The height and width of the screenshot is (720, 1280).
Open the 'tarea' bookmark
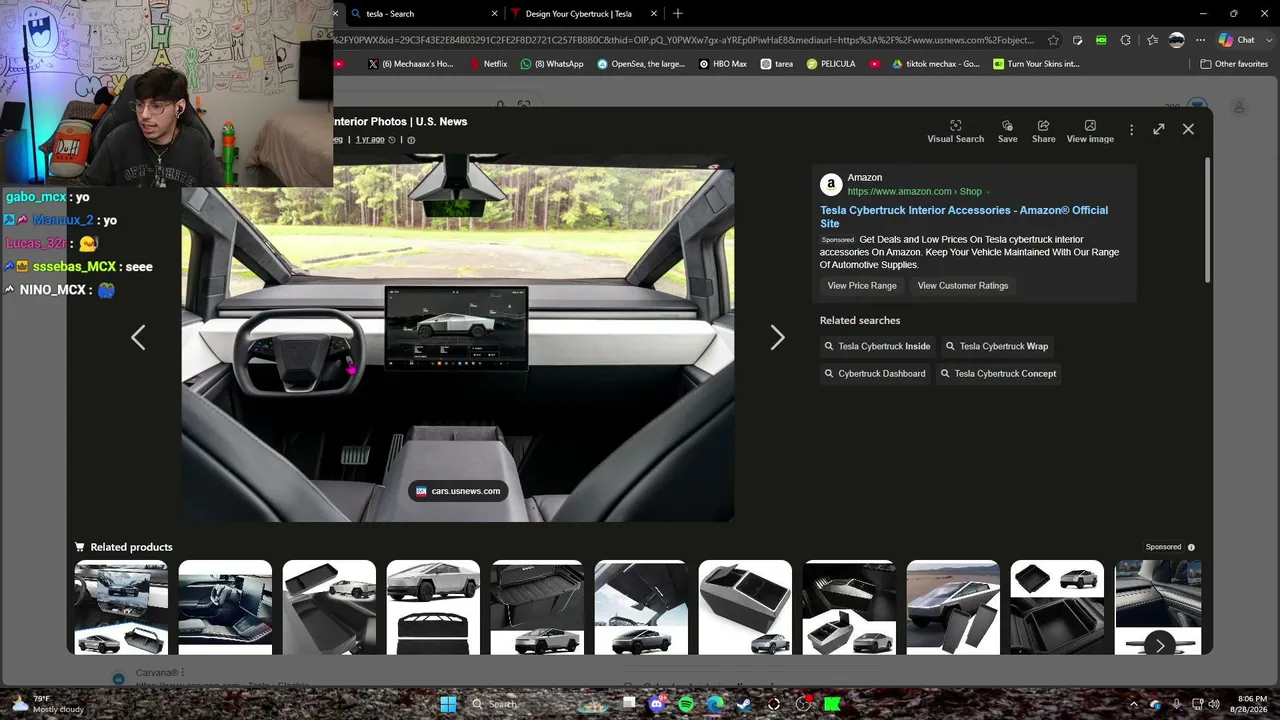777,64
